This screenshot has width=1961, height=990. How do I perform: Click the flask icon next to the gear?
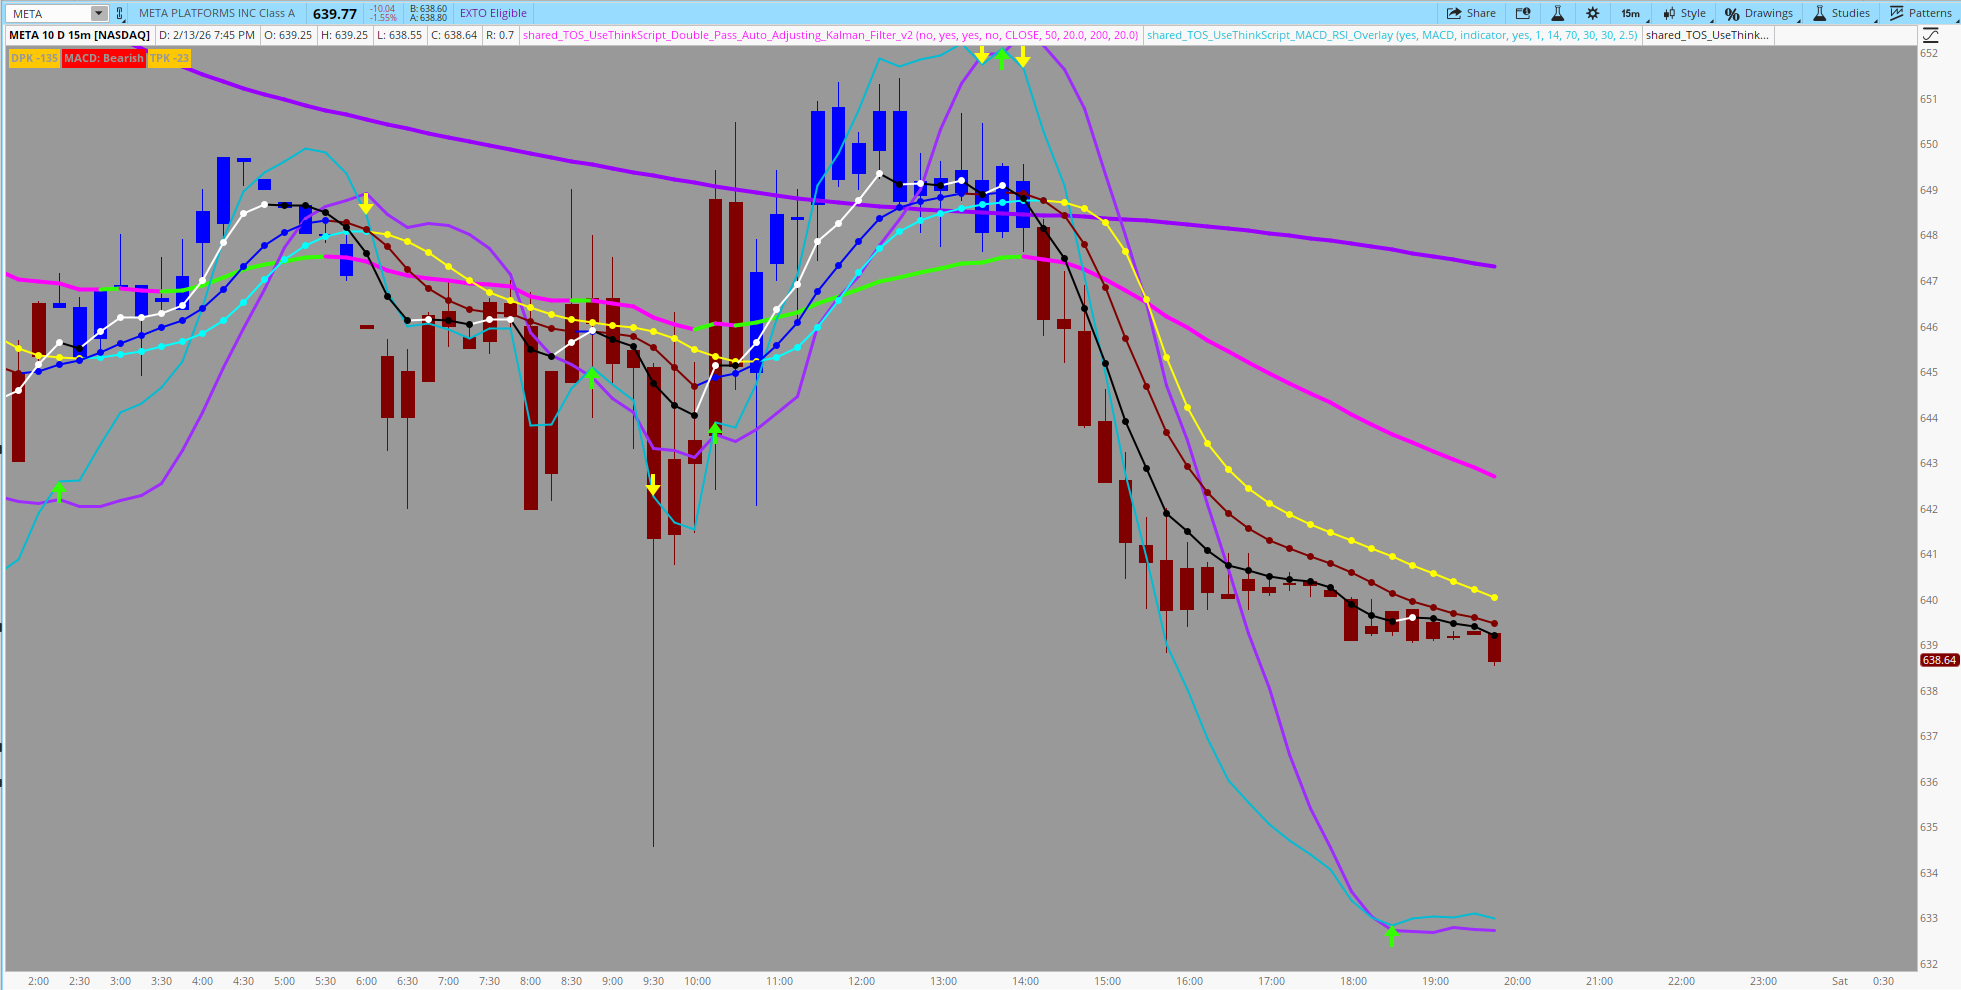coord(1557,13)
